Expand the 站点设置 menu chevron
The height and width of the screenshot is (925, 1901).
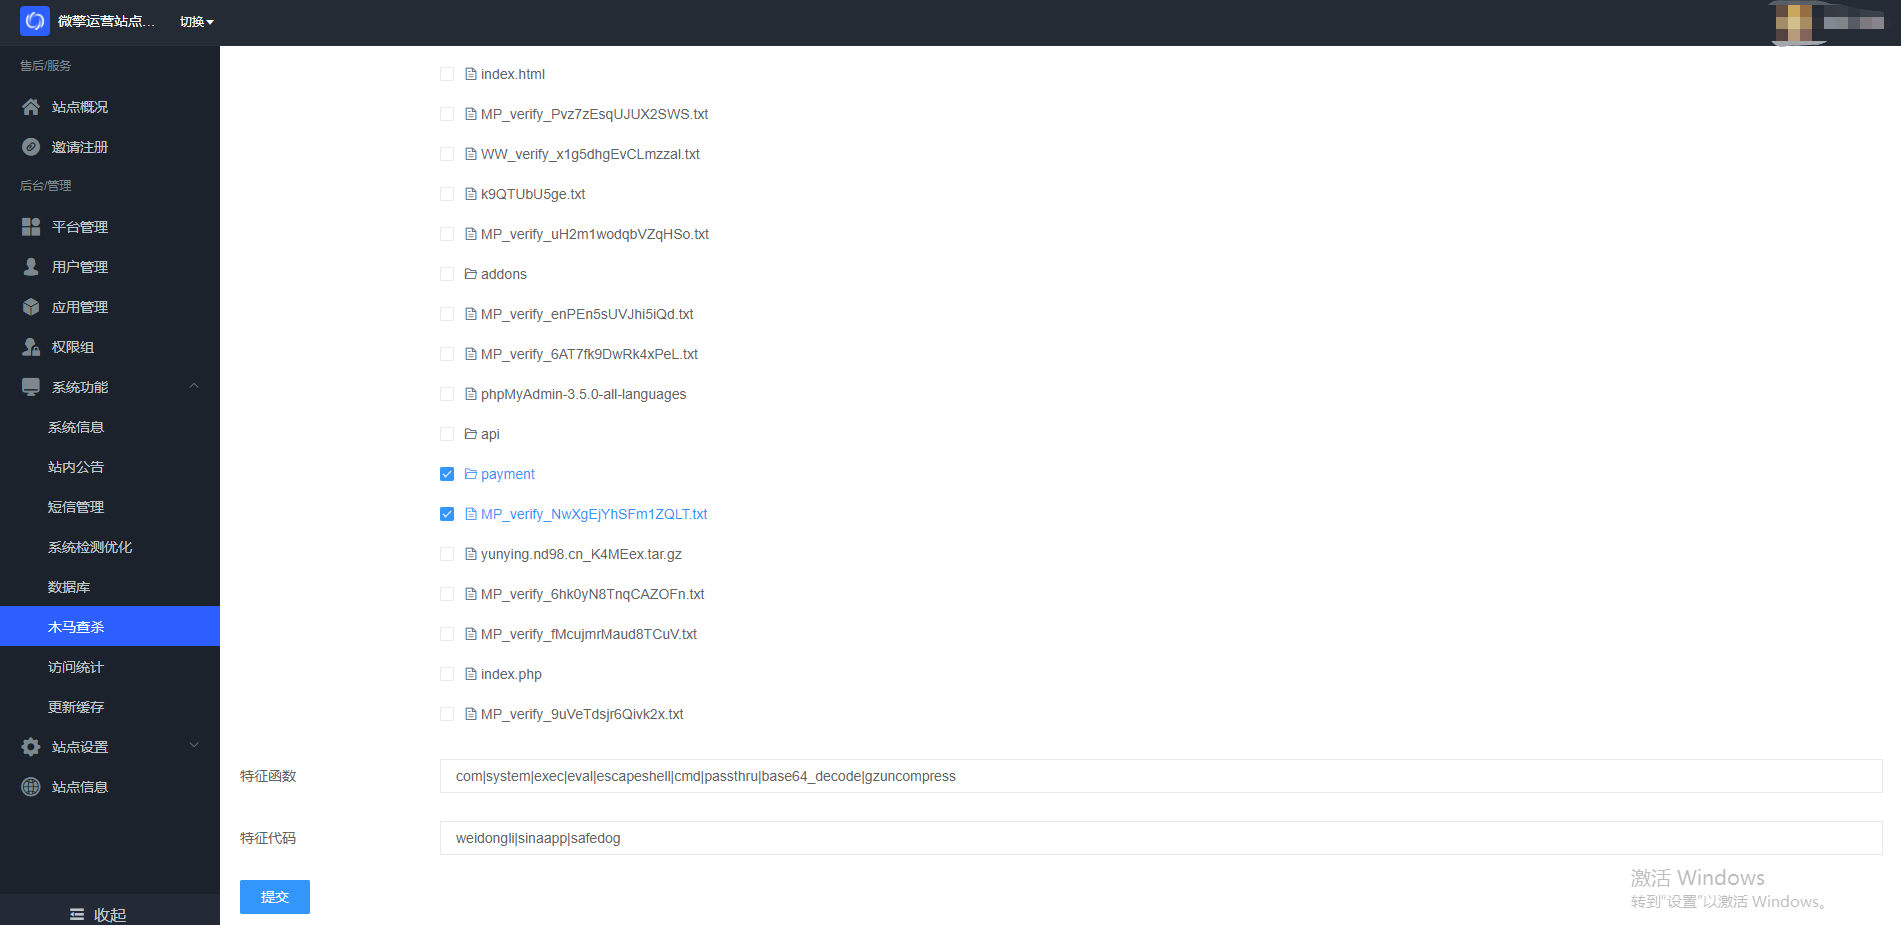point(194,745)
